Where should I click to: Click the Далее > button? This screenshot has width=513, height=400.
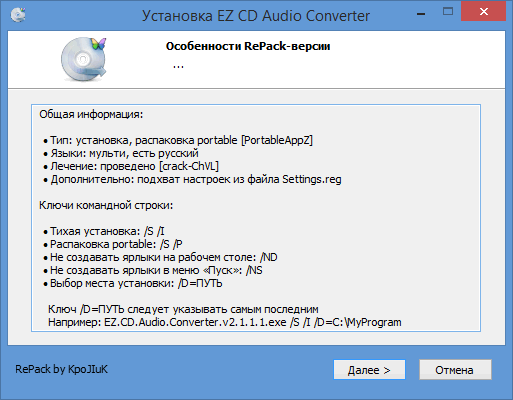click(369, 370)
